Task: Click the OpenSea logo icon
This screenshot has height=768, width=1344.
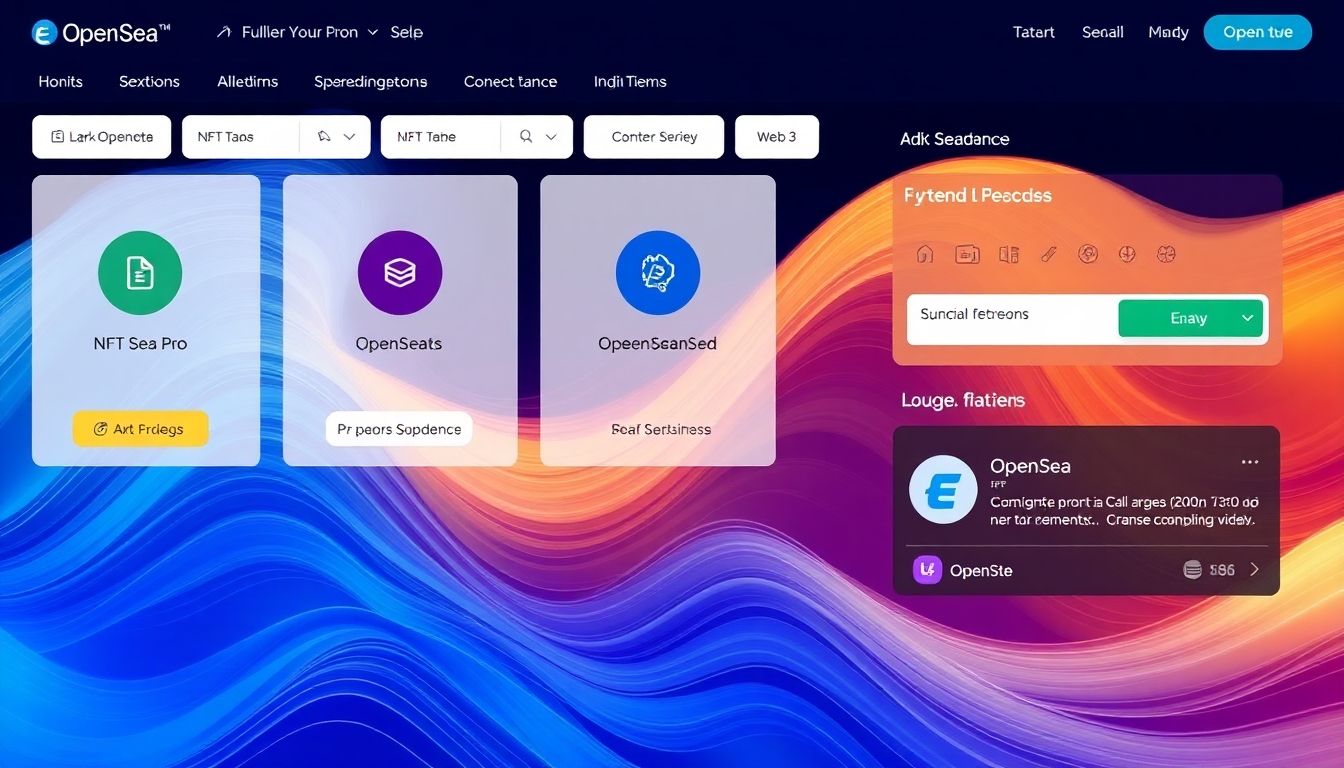Action: click(x=44, y=32)
